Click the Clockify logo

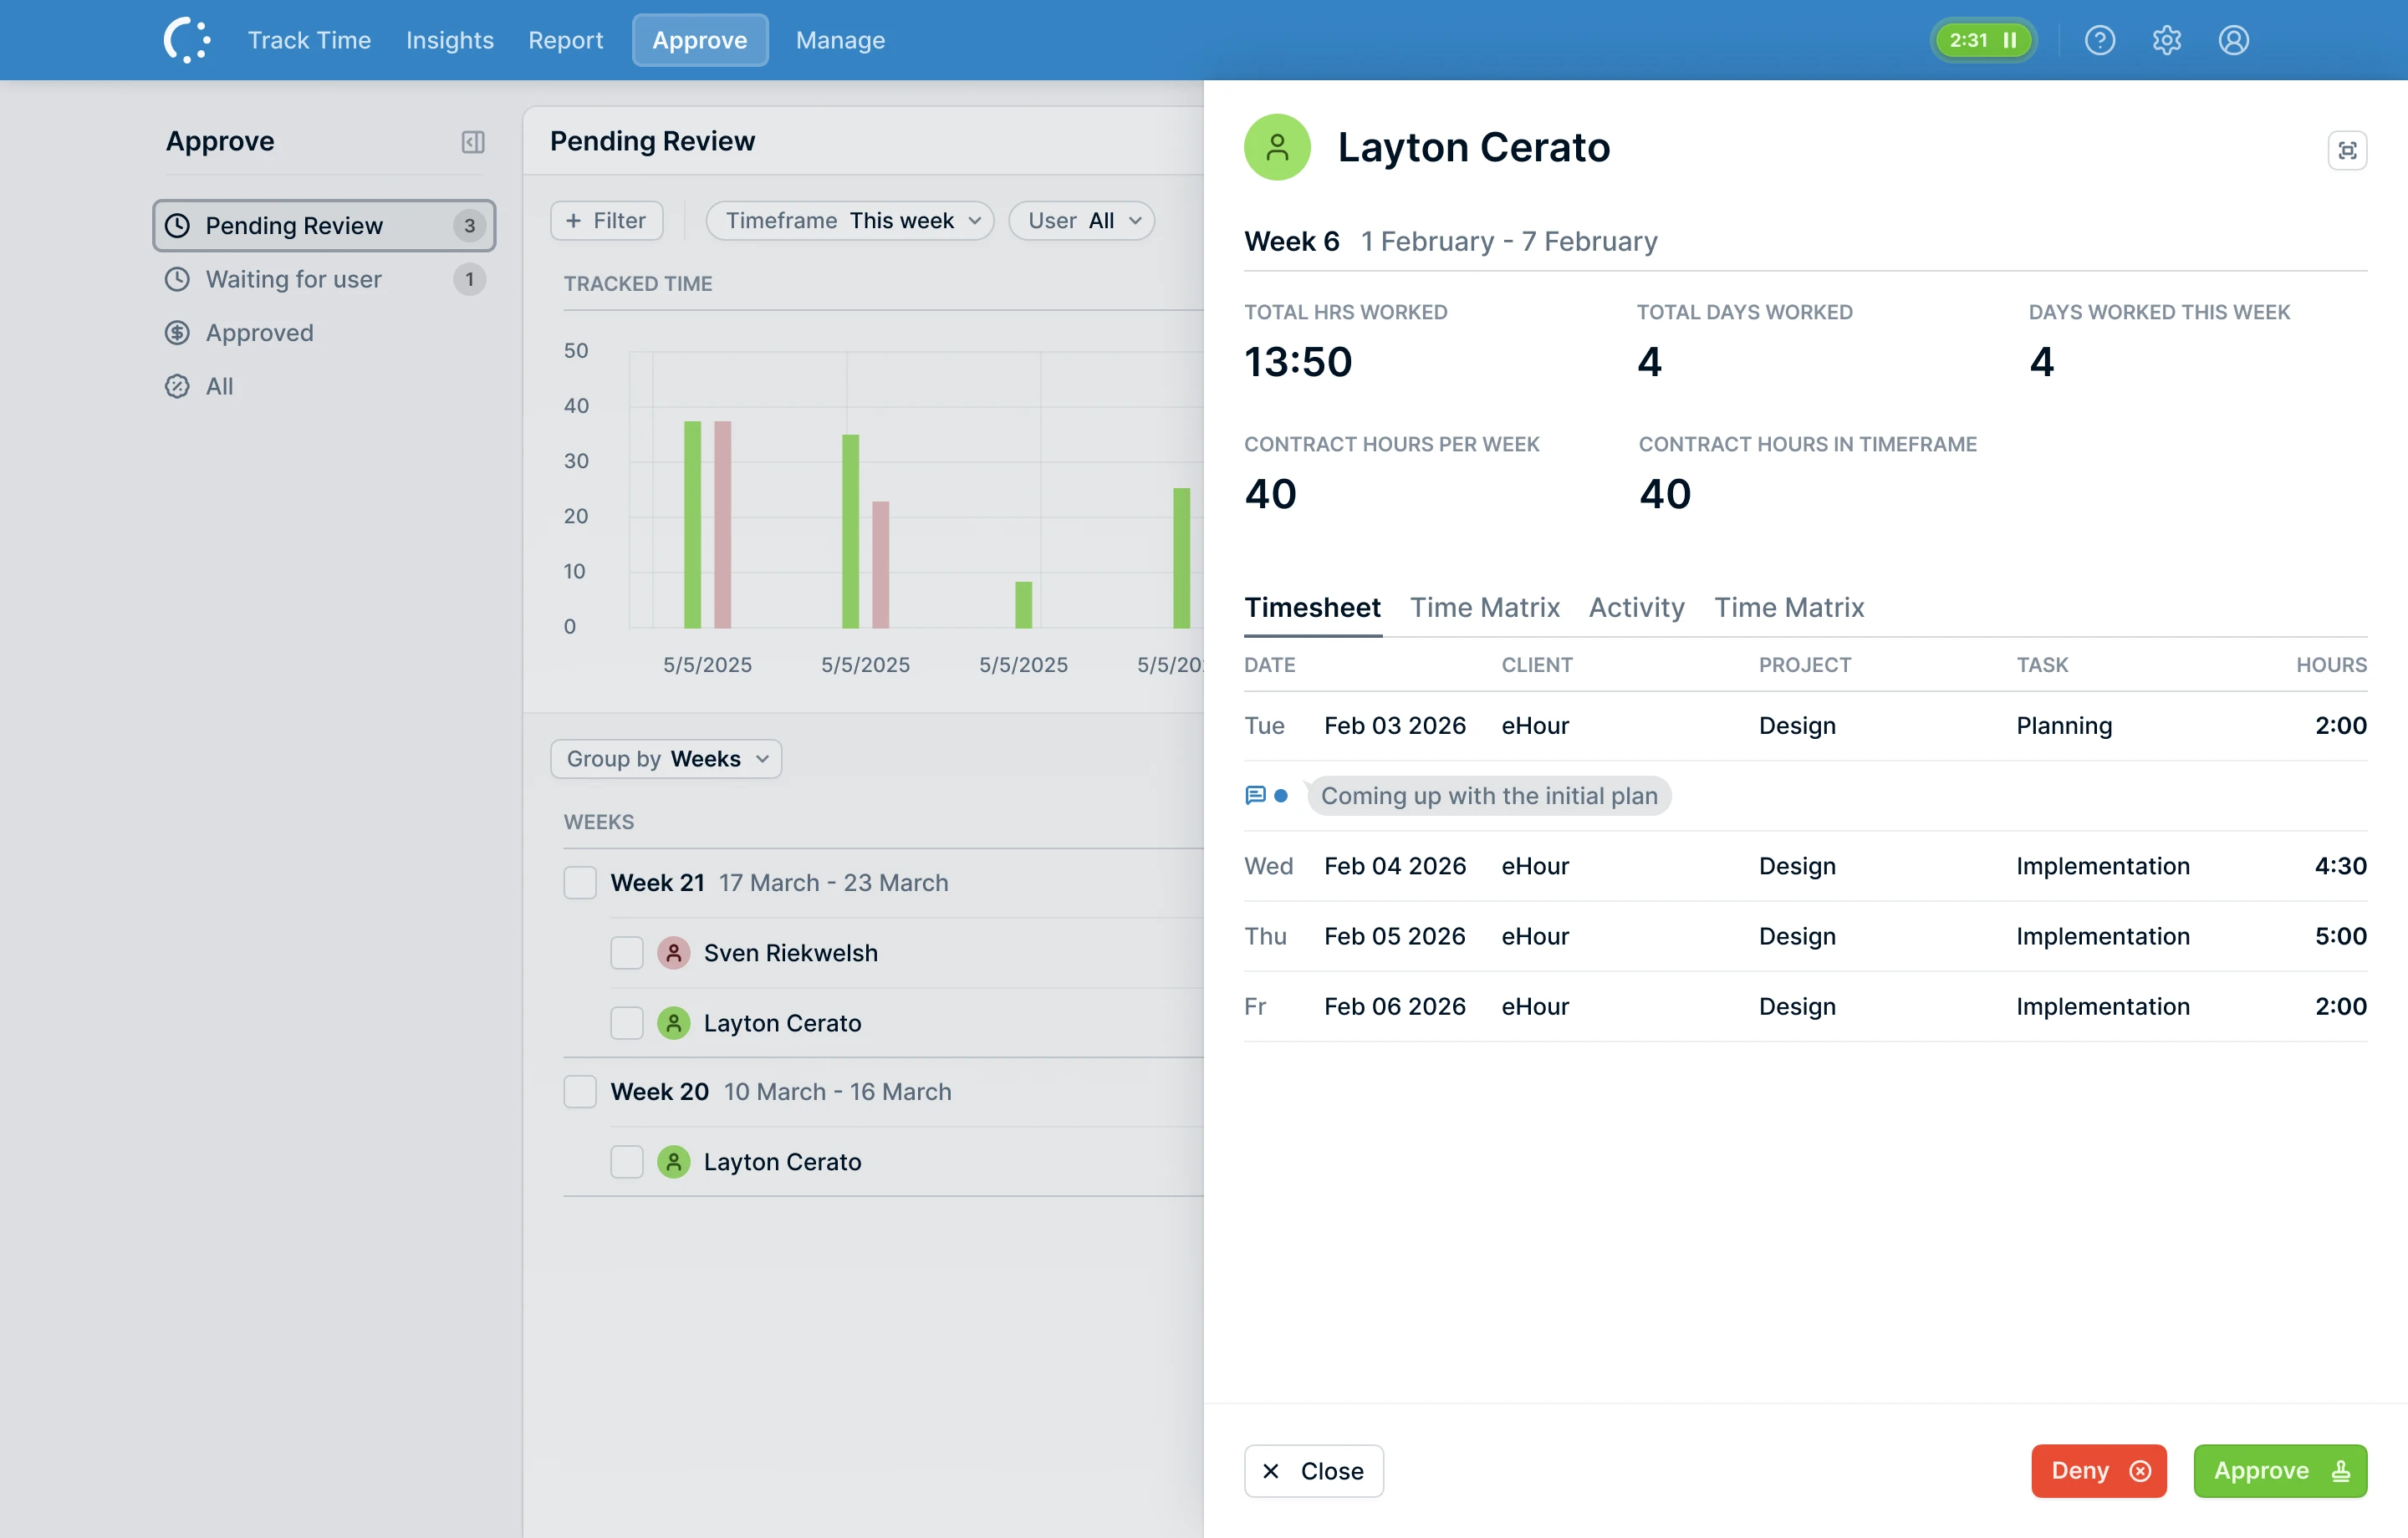pos(186,40)
